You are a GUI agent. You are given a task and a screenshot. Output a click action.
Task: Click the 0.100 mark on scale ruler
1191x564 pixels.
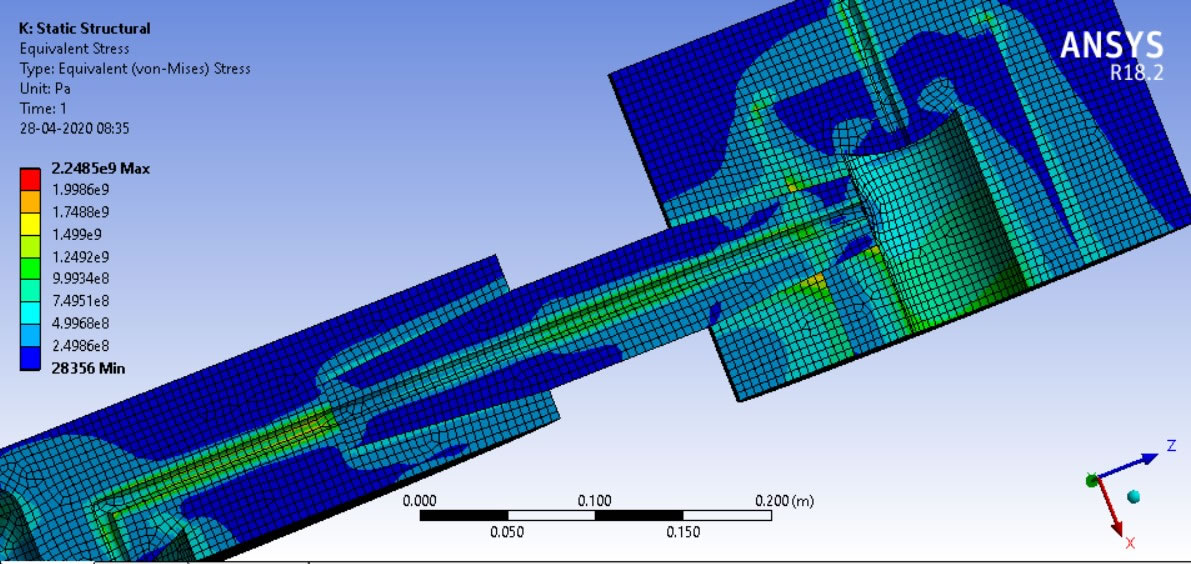[x=595, y=500]
